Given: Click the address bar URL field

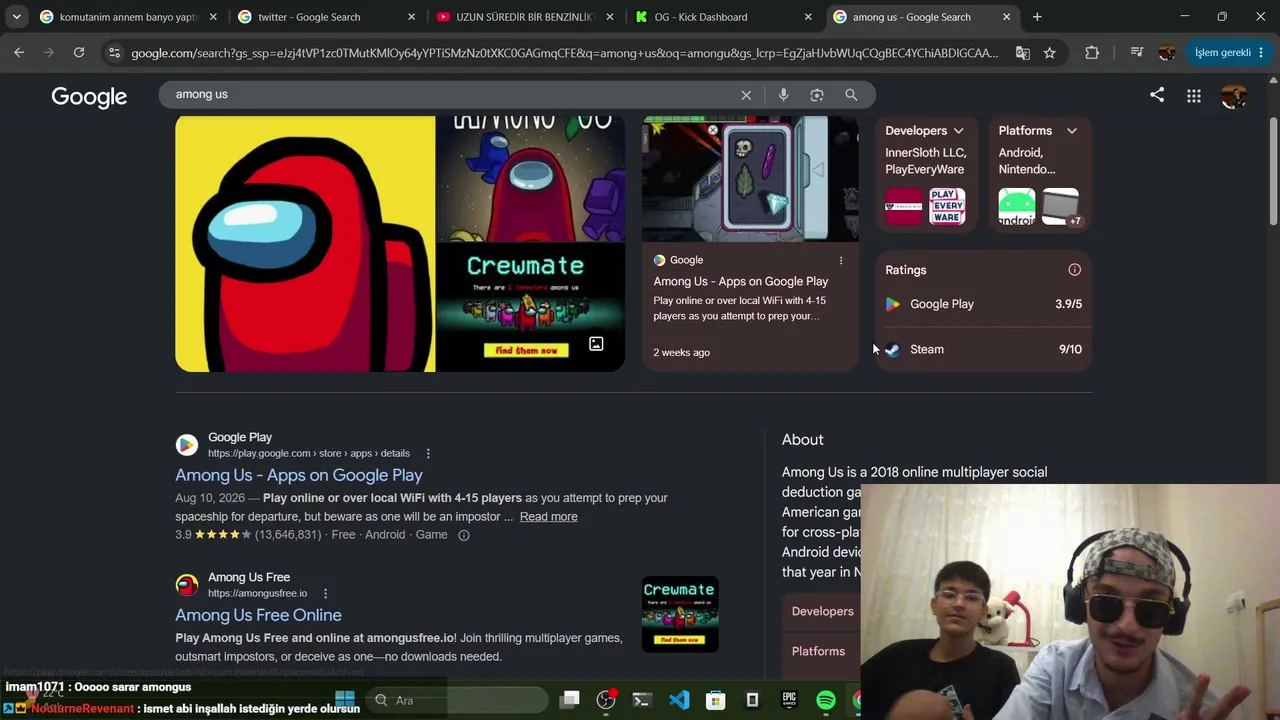Looking at the screenshot, I should 565,53.
